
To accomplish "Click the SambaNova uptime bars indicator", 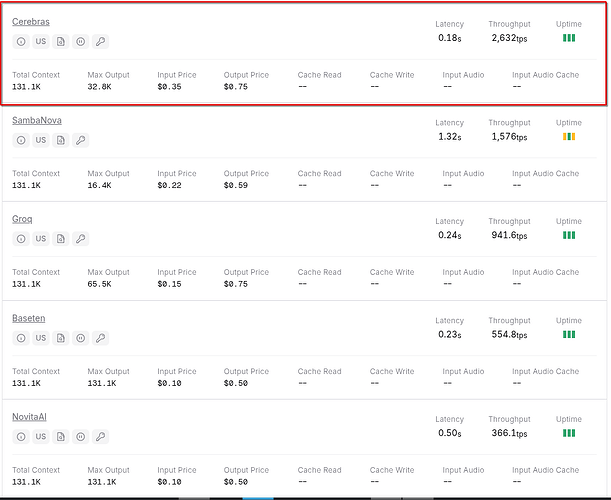I will click(568, 137).
